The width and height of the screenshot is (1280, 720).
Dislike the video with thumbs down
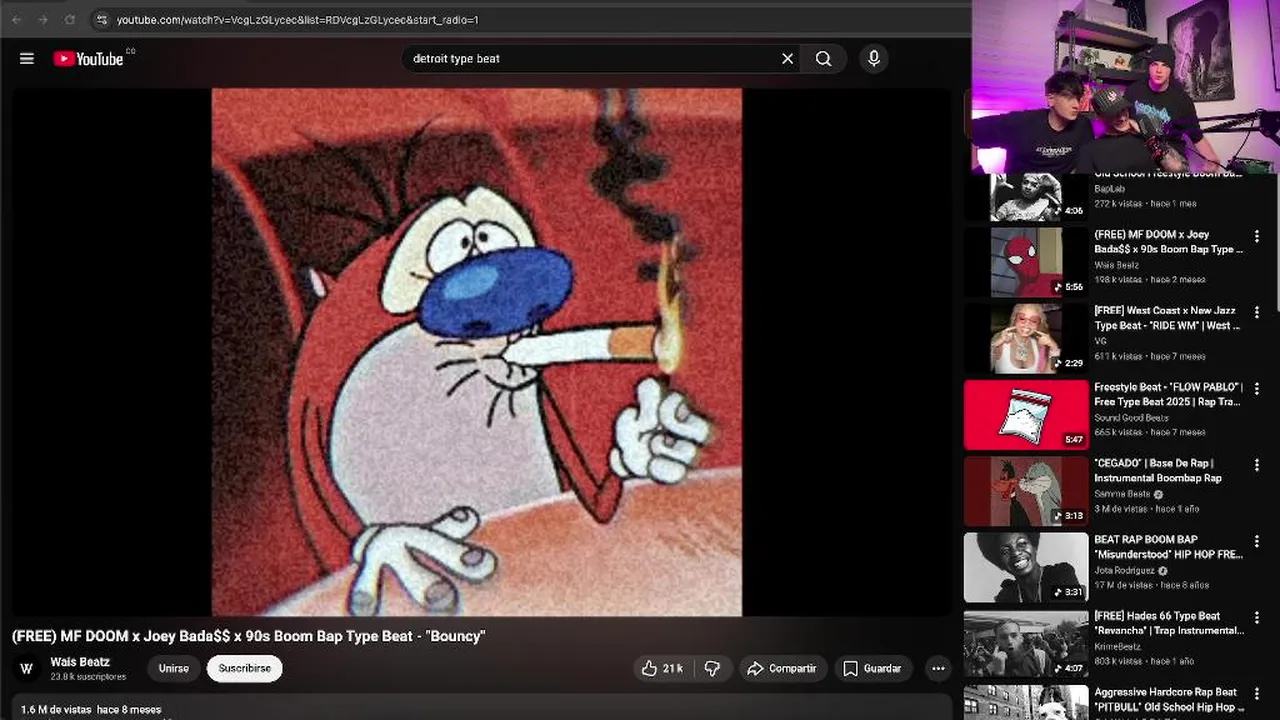click(x=712, y=668)
